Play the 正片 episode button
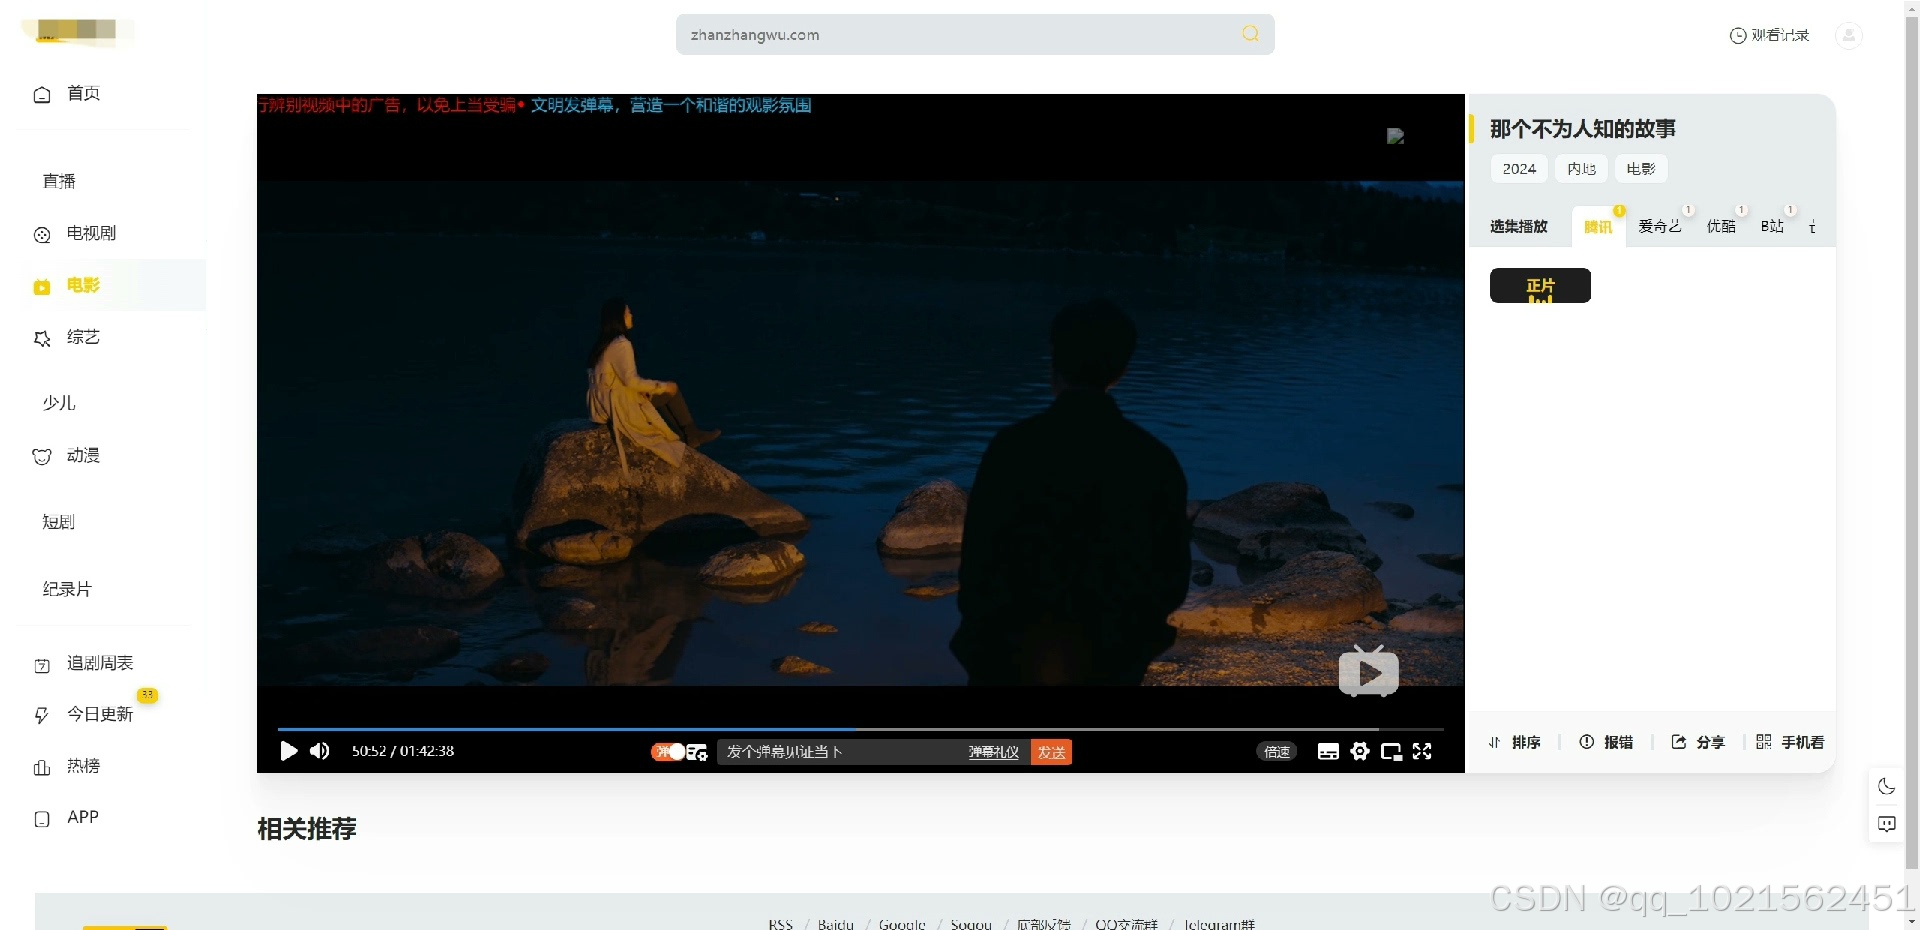The height and width of the screenshot is (930, 1920). [x=1540, y=286]
